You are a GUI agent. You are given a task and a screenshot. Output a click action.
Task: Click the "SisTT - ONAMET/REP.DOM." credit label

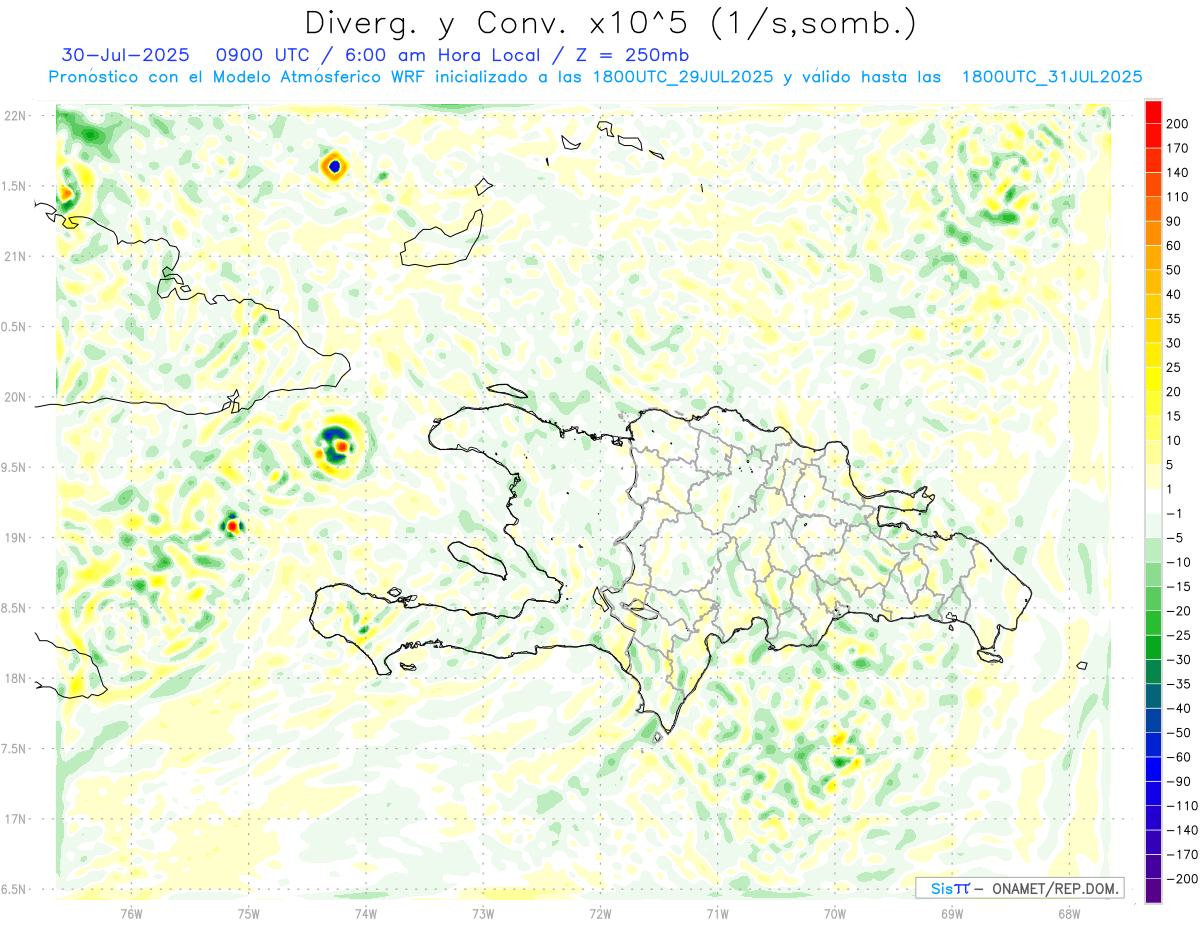(x=1019, y=888)
